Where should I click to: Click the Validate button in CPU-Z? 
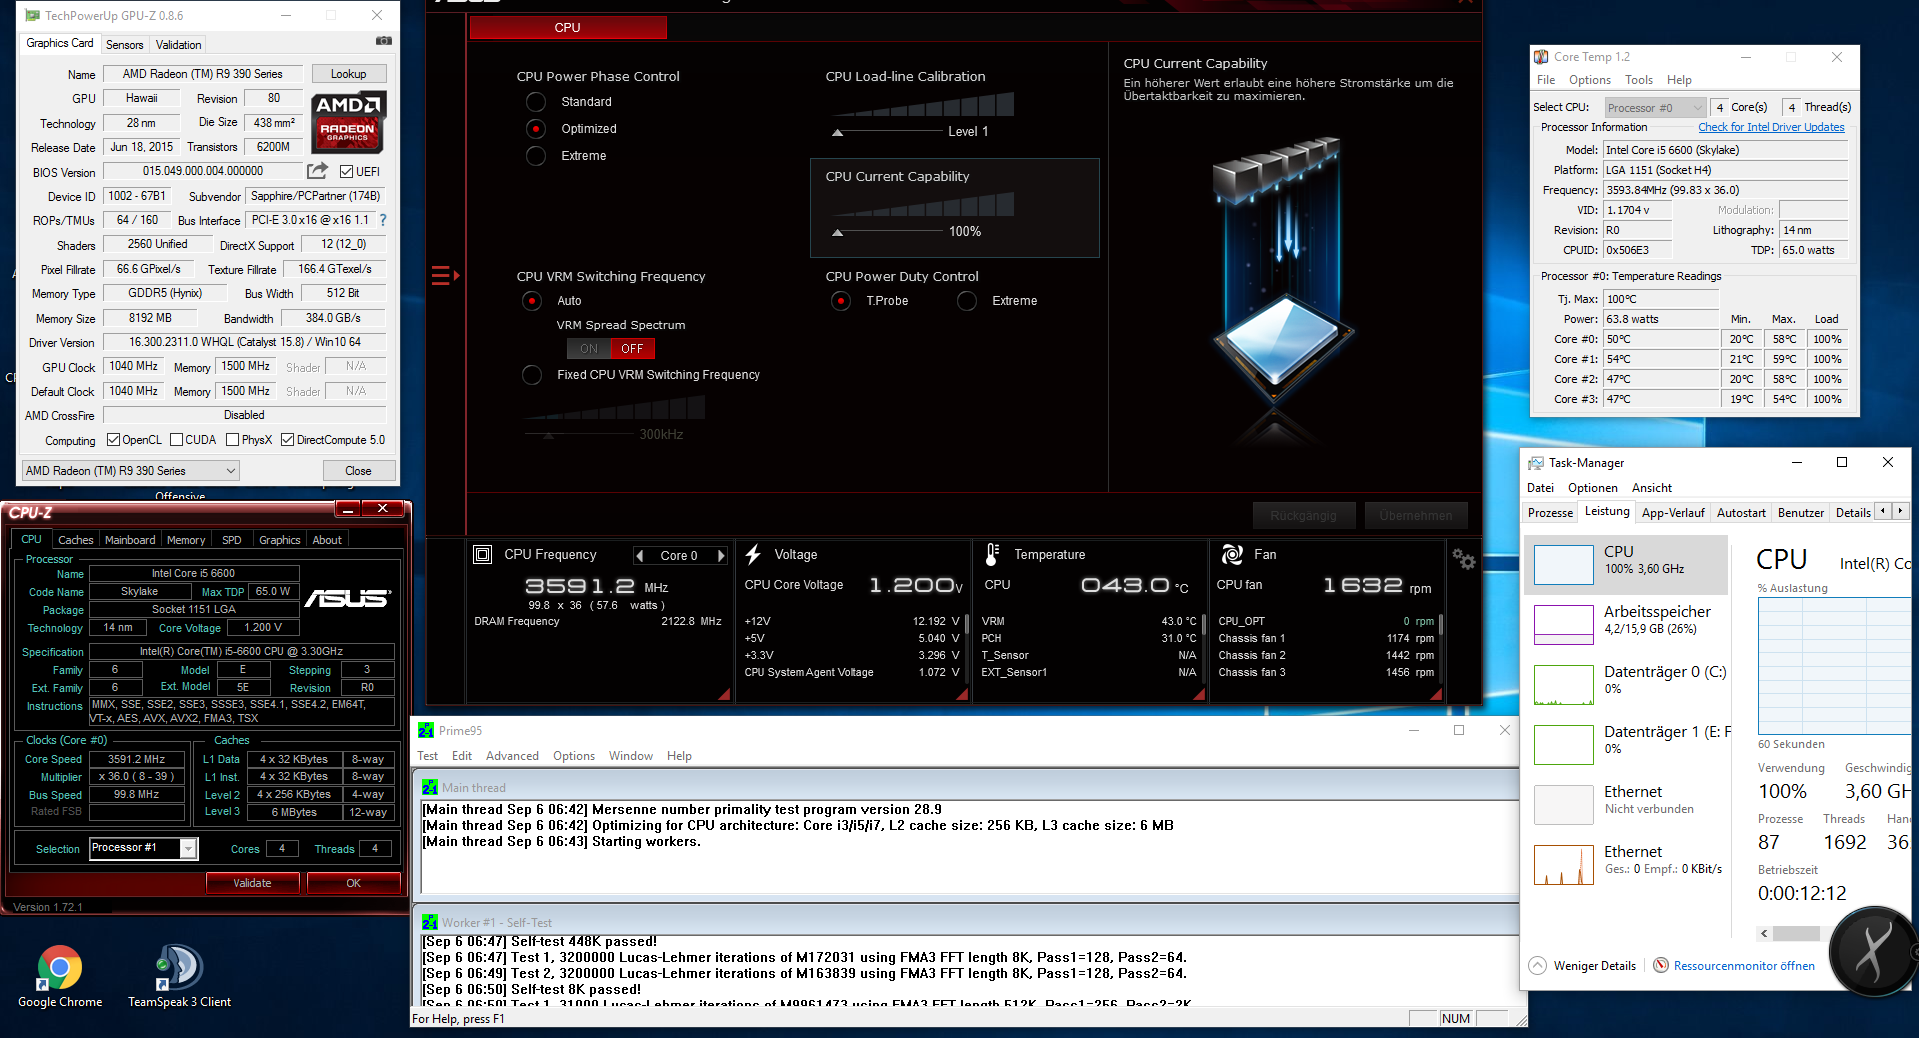point(252,883)
